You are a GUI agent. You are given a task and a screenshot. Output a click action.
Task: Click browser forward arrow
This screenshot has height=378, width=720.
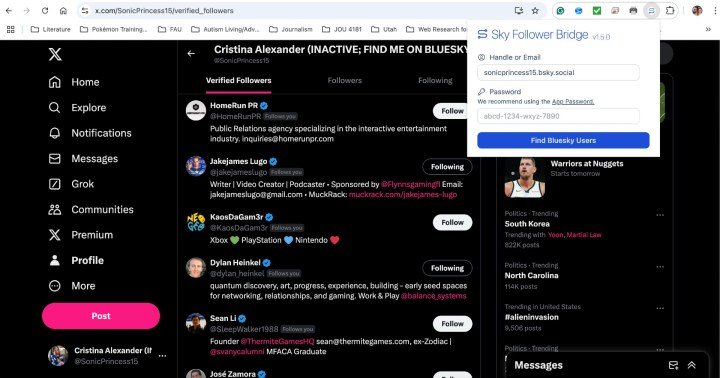(x=27, y=10)
